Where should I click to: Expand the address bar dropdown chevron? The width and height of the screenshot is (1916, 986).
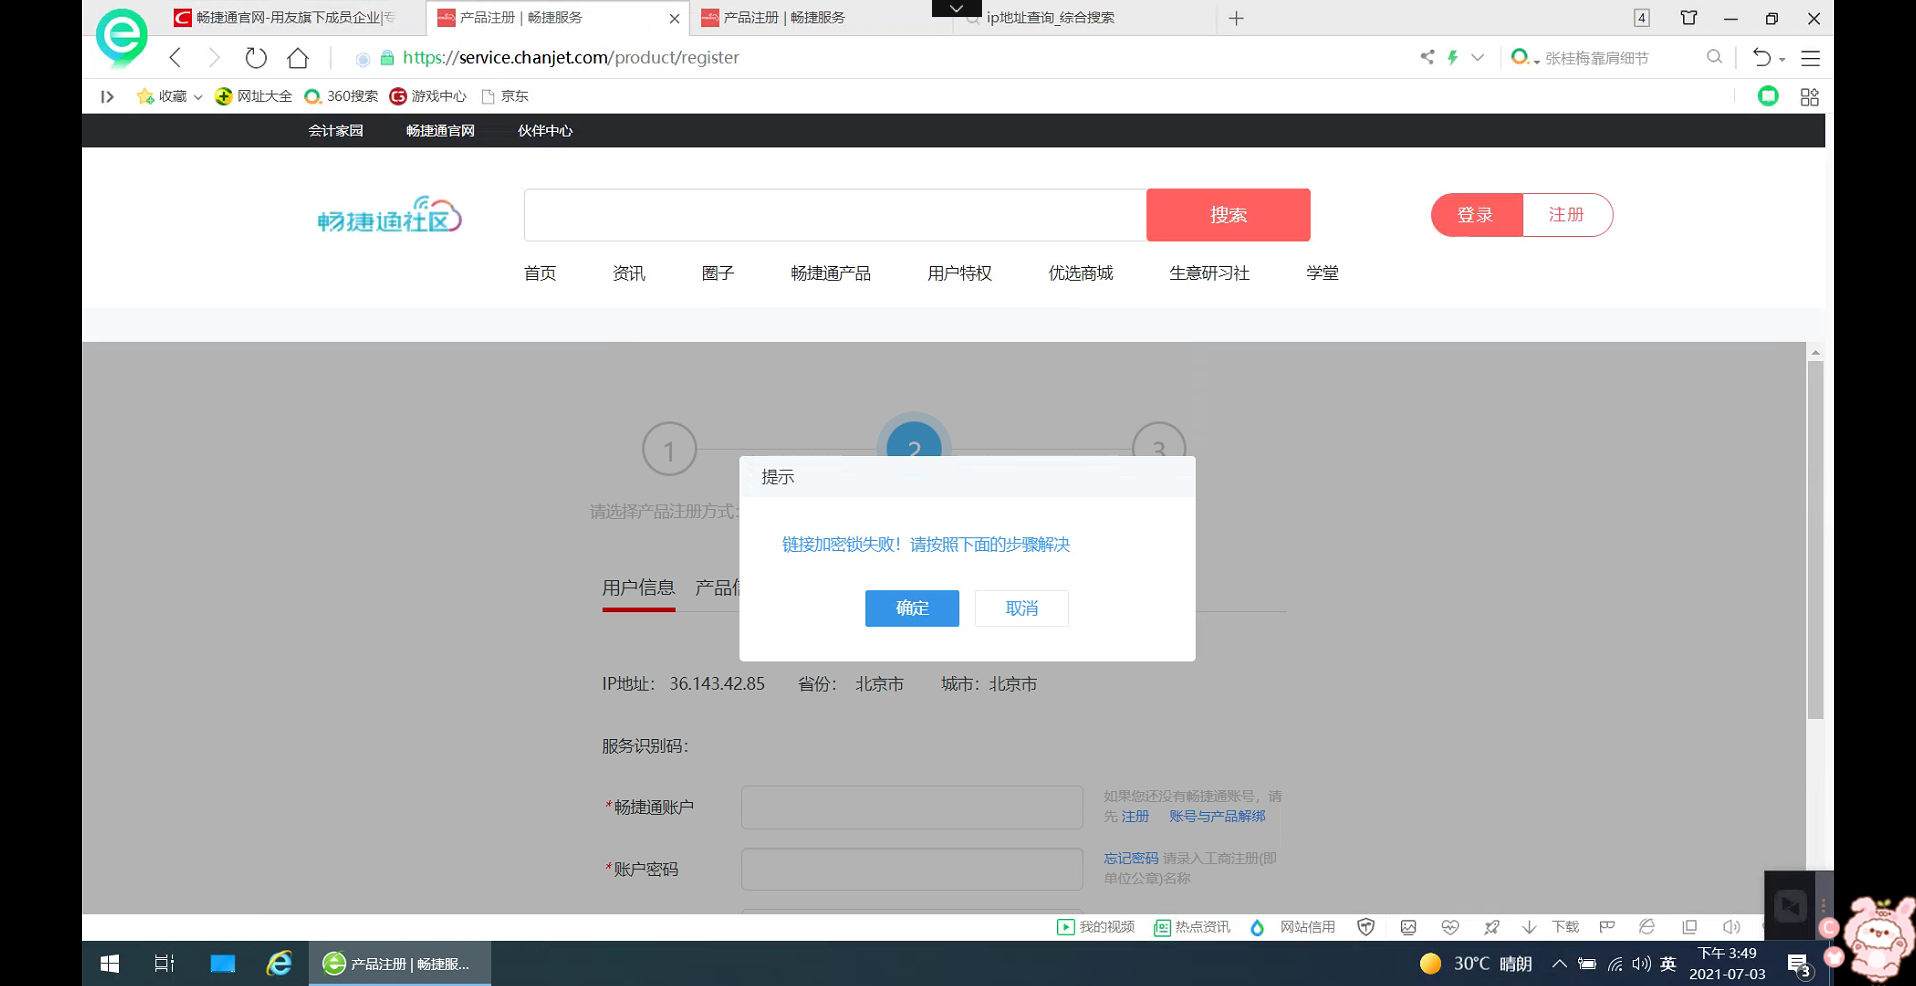(1477, 57)
